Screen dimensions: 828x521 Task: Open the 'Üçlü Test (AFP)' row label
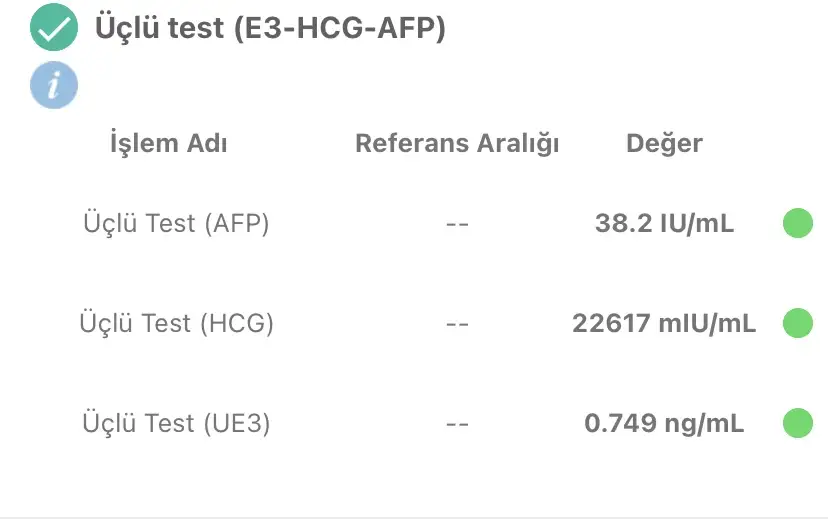176,223
